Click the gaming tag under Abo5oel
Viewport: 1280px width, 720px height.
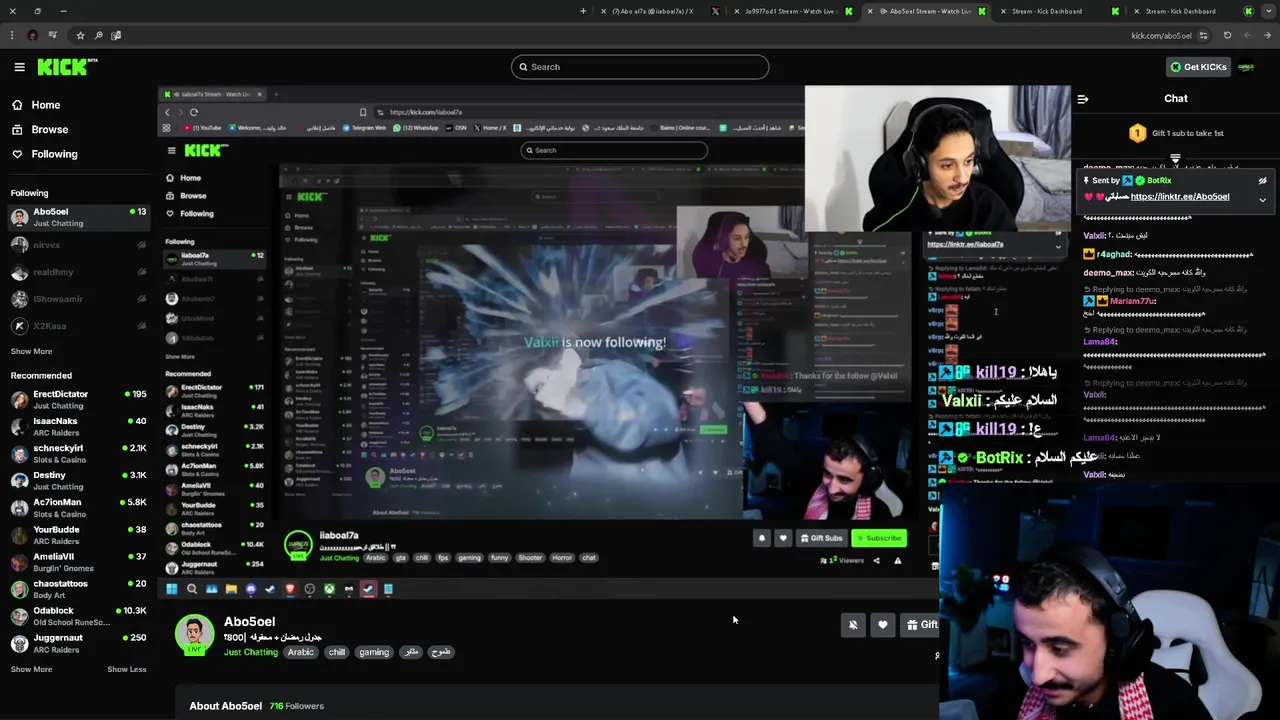[374, 652]
